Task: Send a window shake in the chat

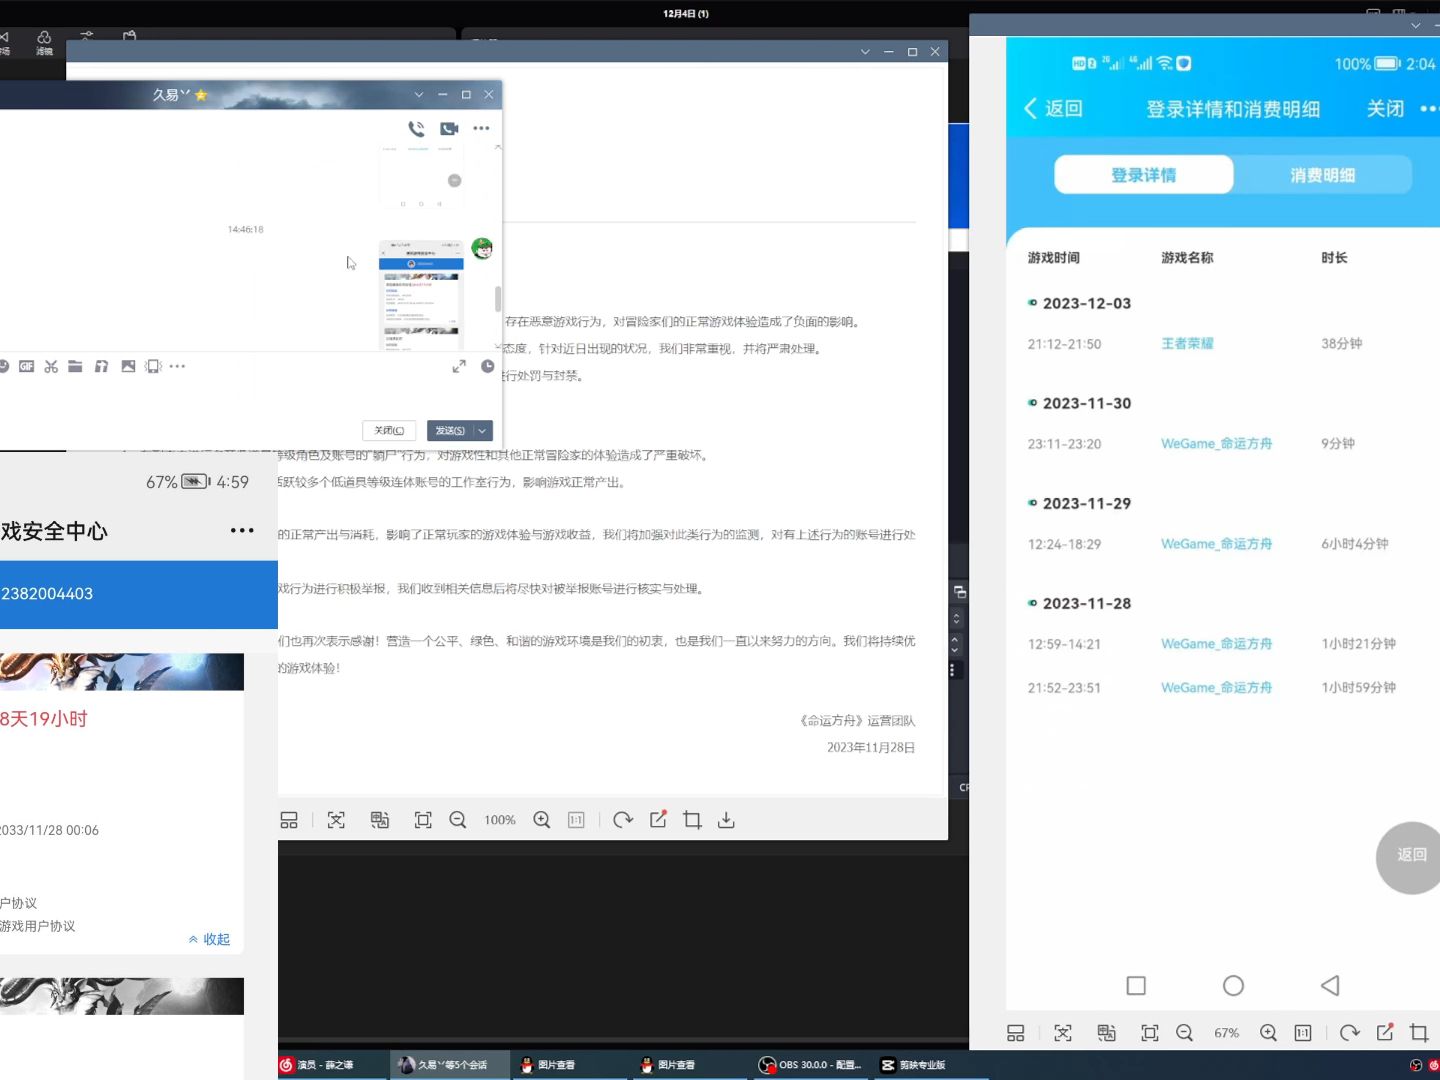Action: click(x=153, y=366)
